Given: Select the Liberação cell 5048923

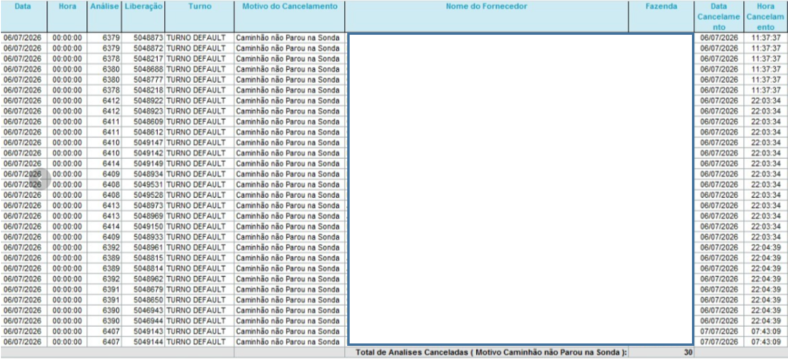Looking at the screenshot, I should point(143,111).
